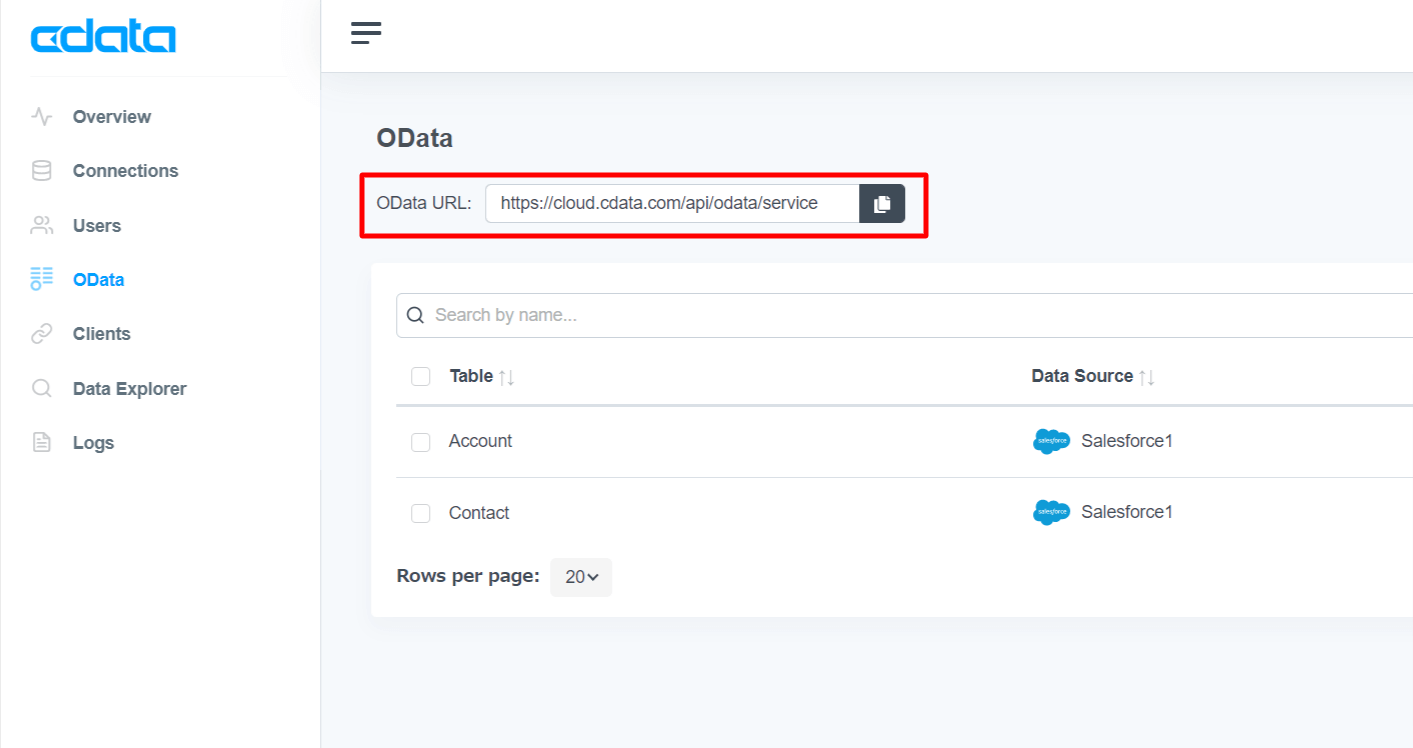The image size is (1413, 748).
Task: Click the Connections database icon
Action: coord(41,171)
